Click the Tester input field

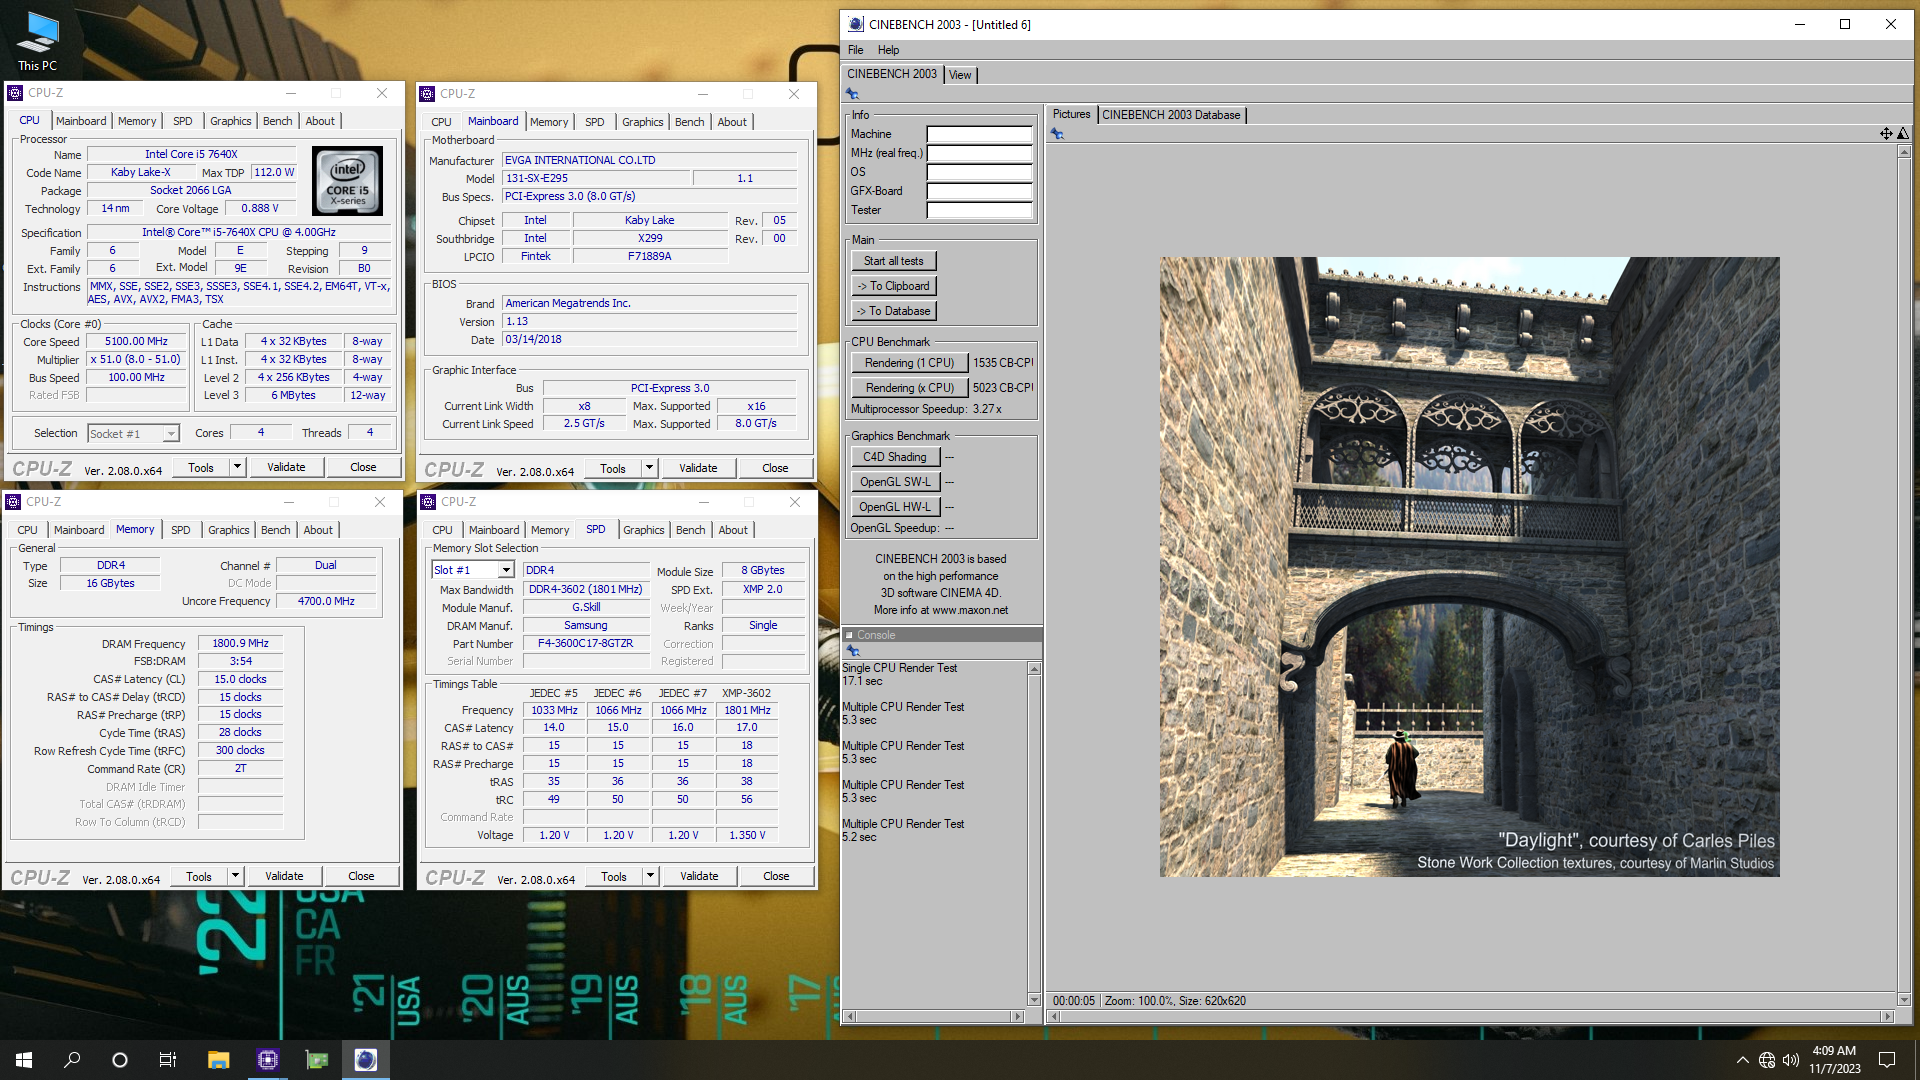tap(979, 210)
